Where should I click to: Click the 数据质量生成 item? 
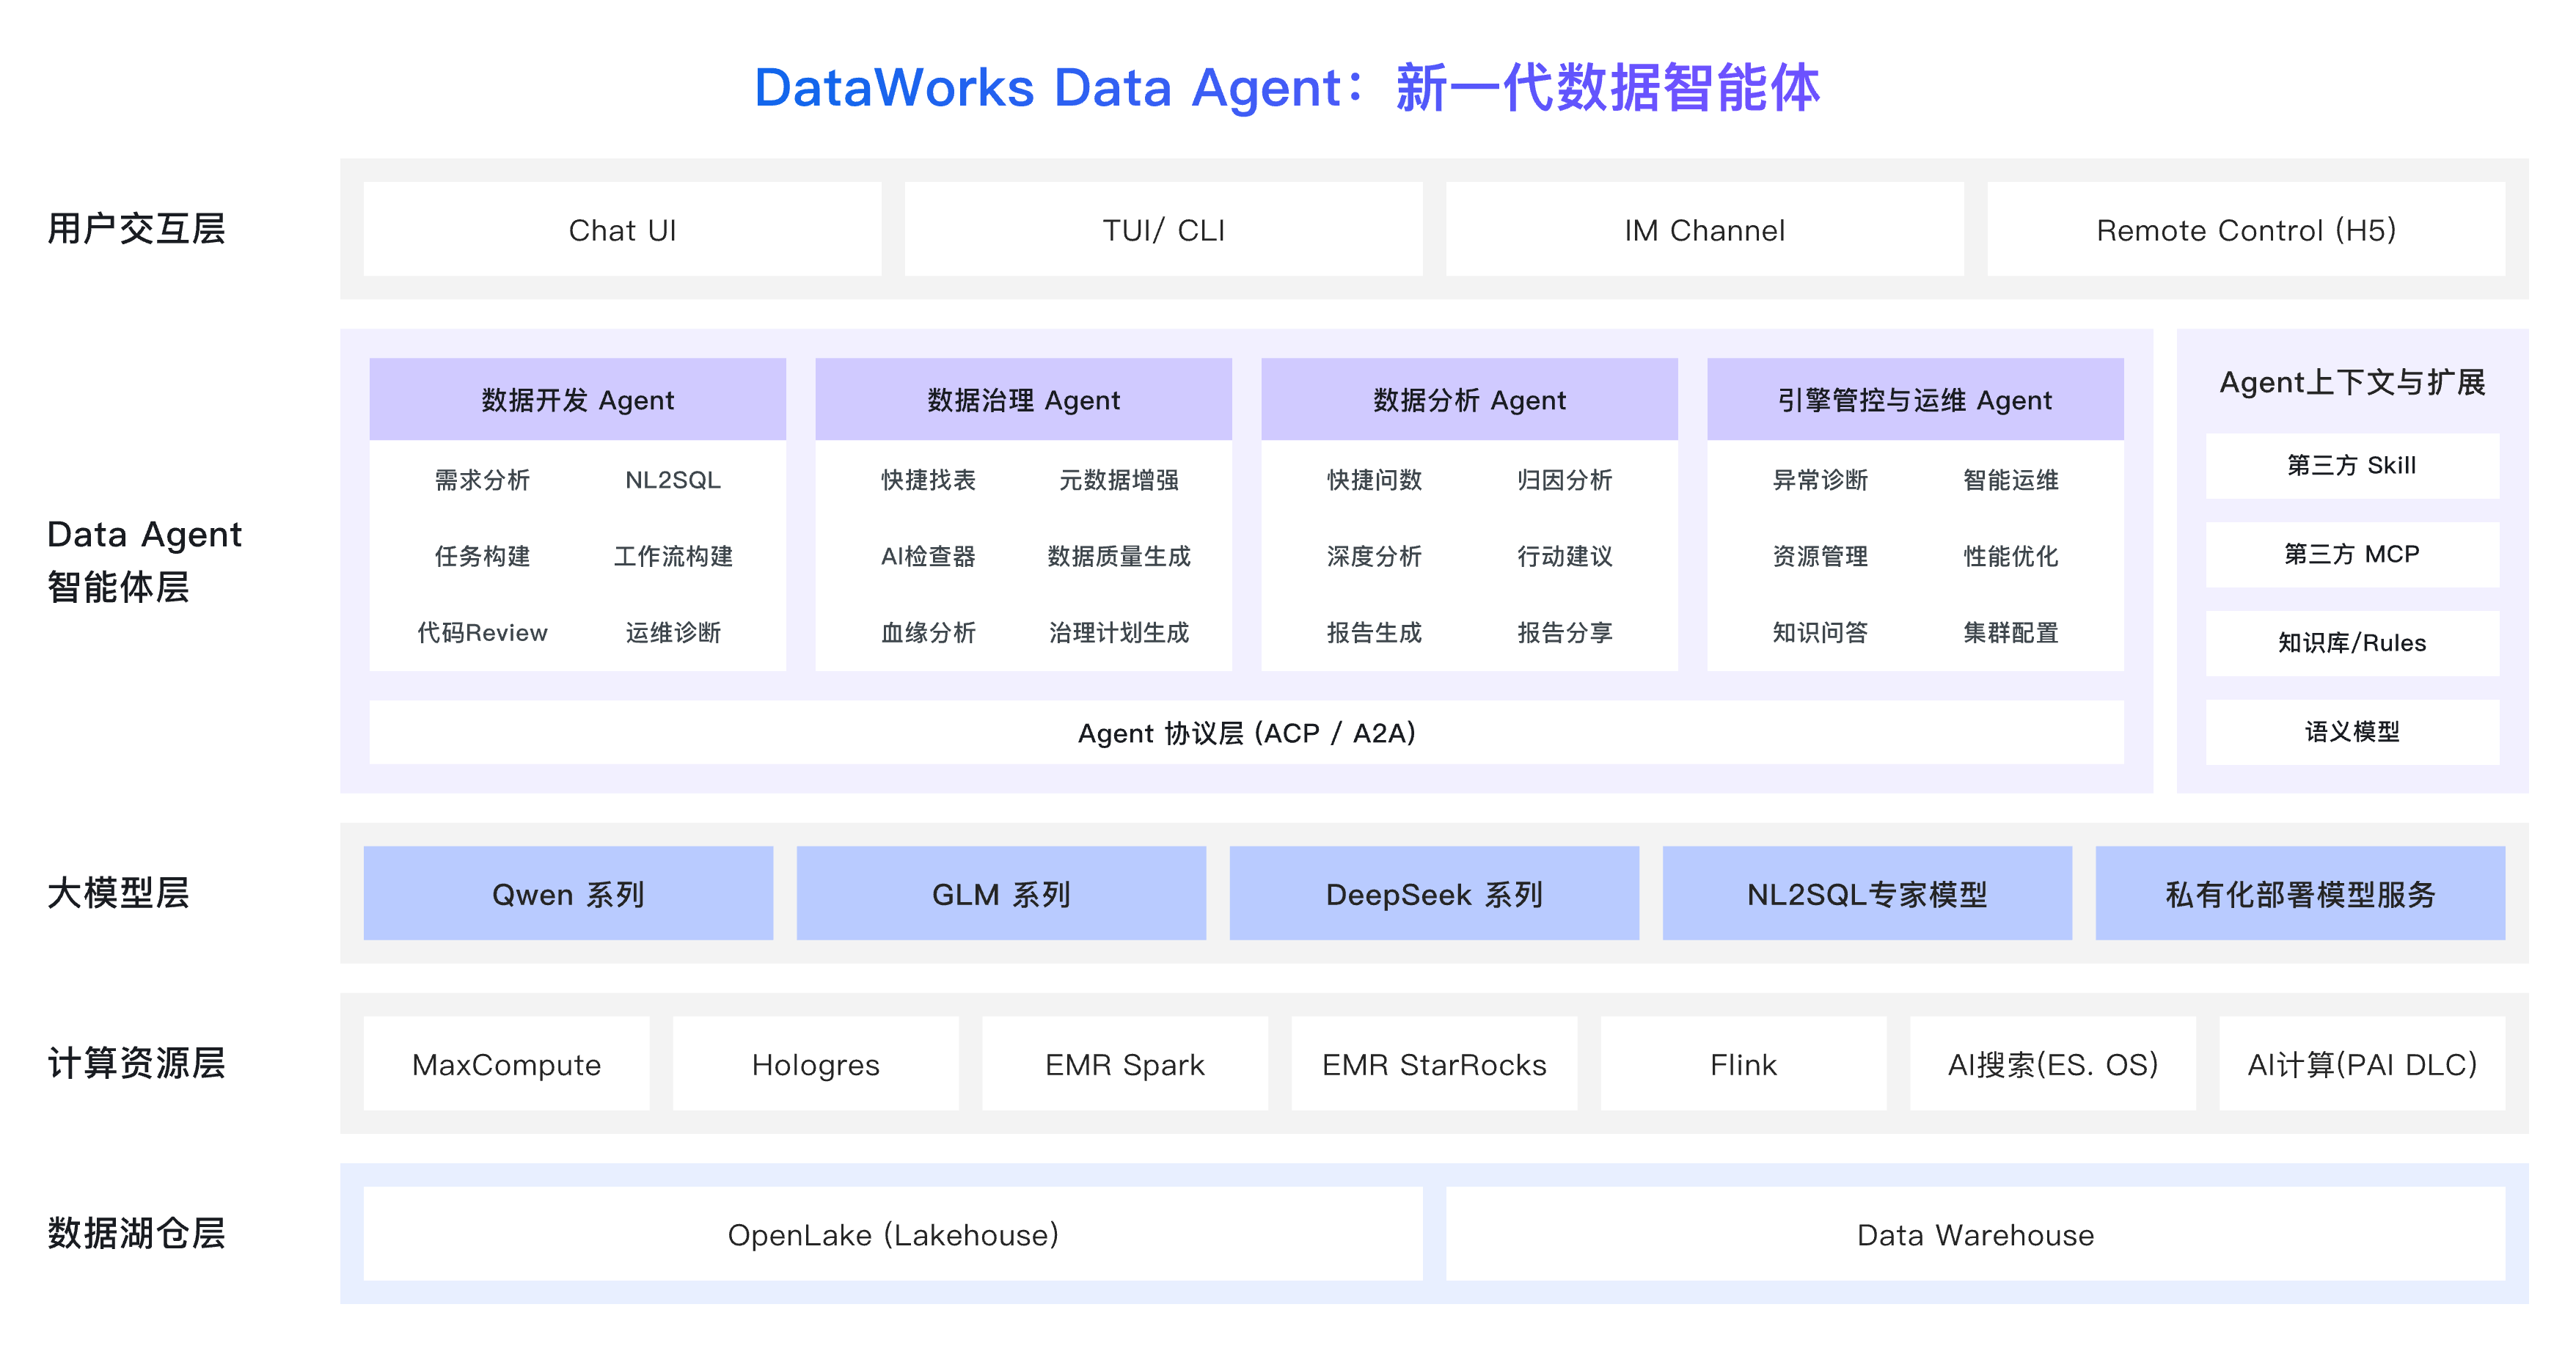(x=1119, y=556)
